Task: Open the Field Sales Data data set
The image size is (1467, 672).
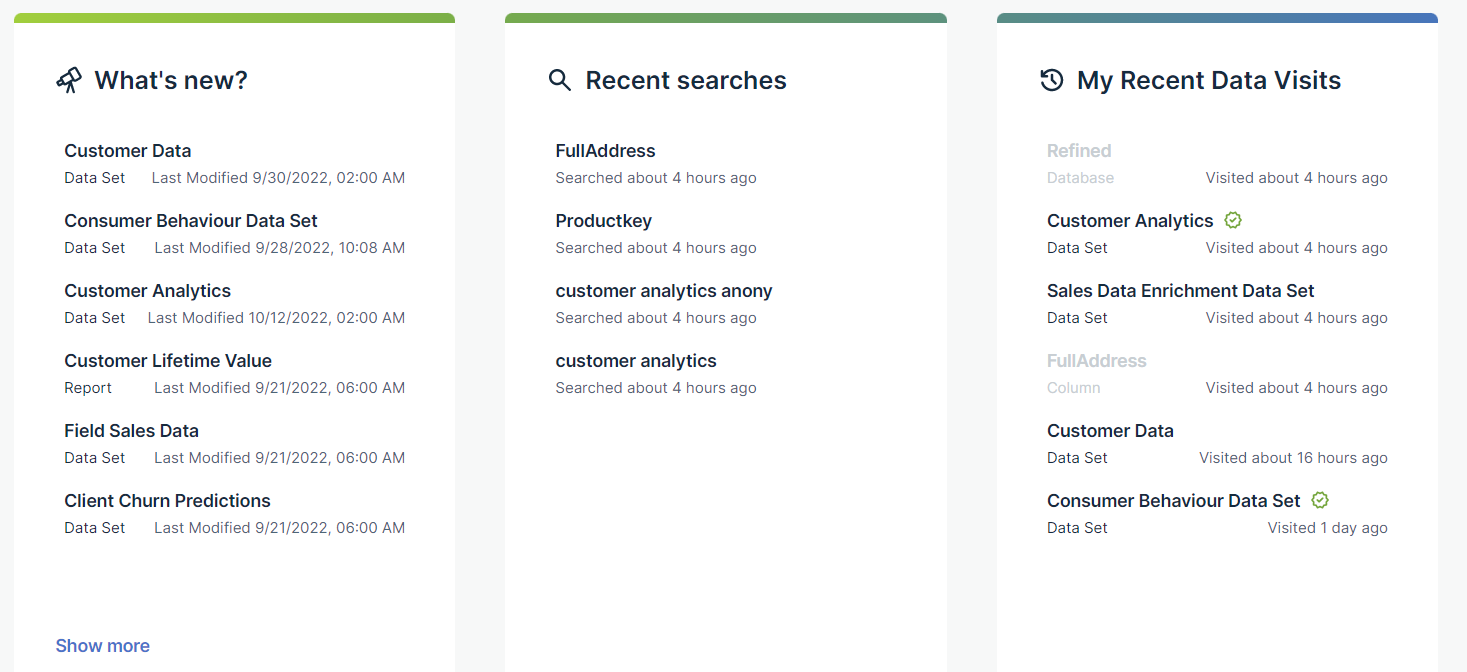Action: [x=131, y=431]
